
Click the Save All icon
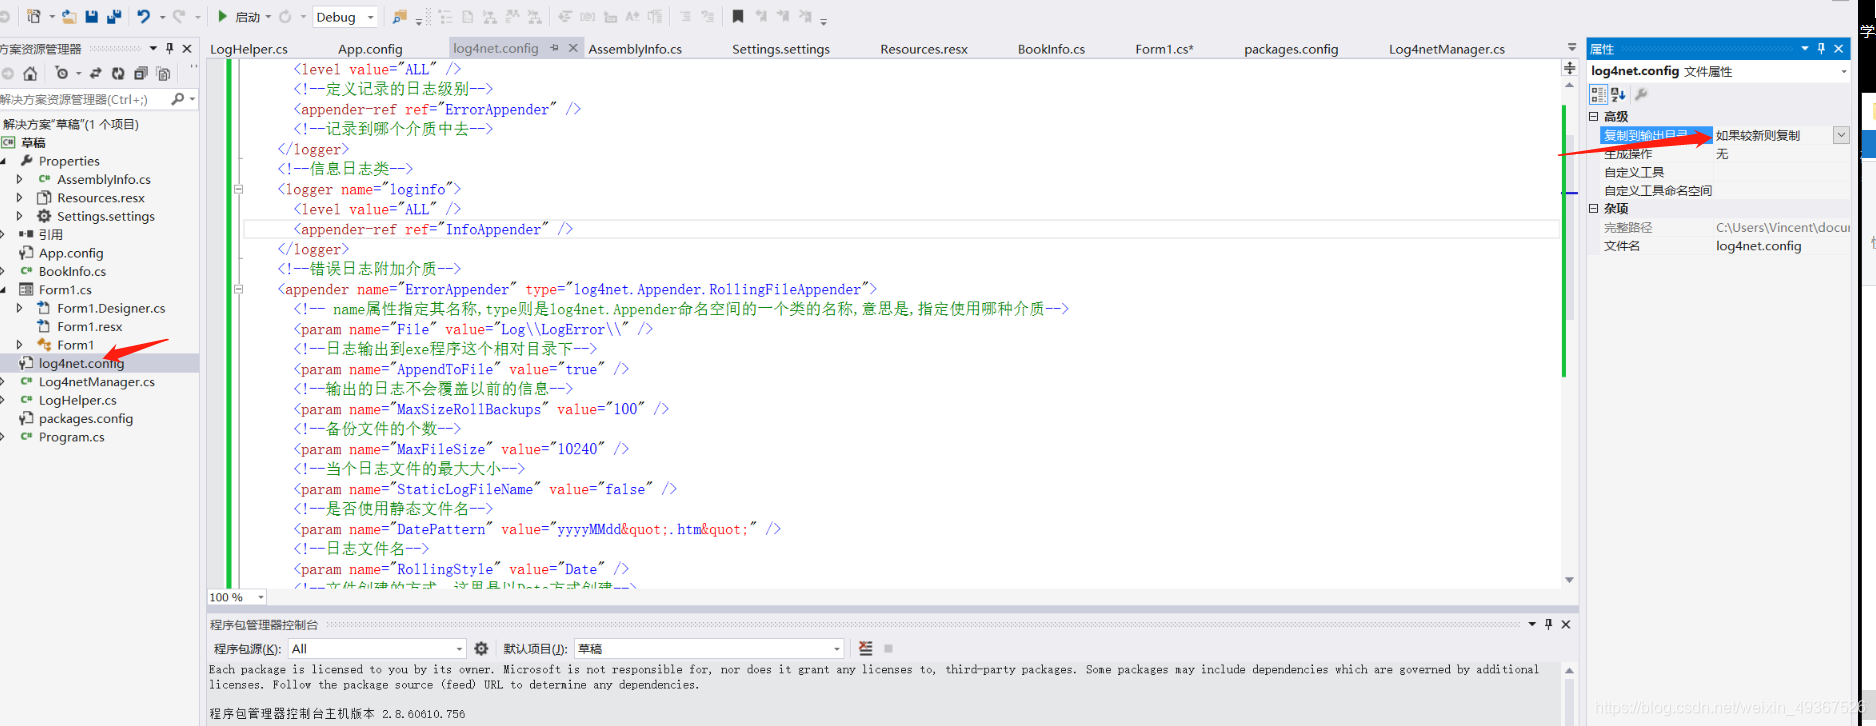pos(114,17)
